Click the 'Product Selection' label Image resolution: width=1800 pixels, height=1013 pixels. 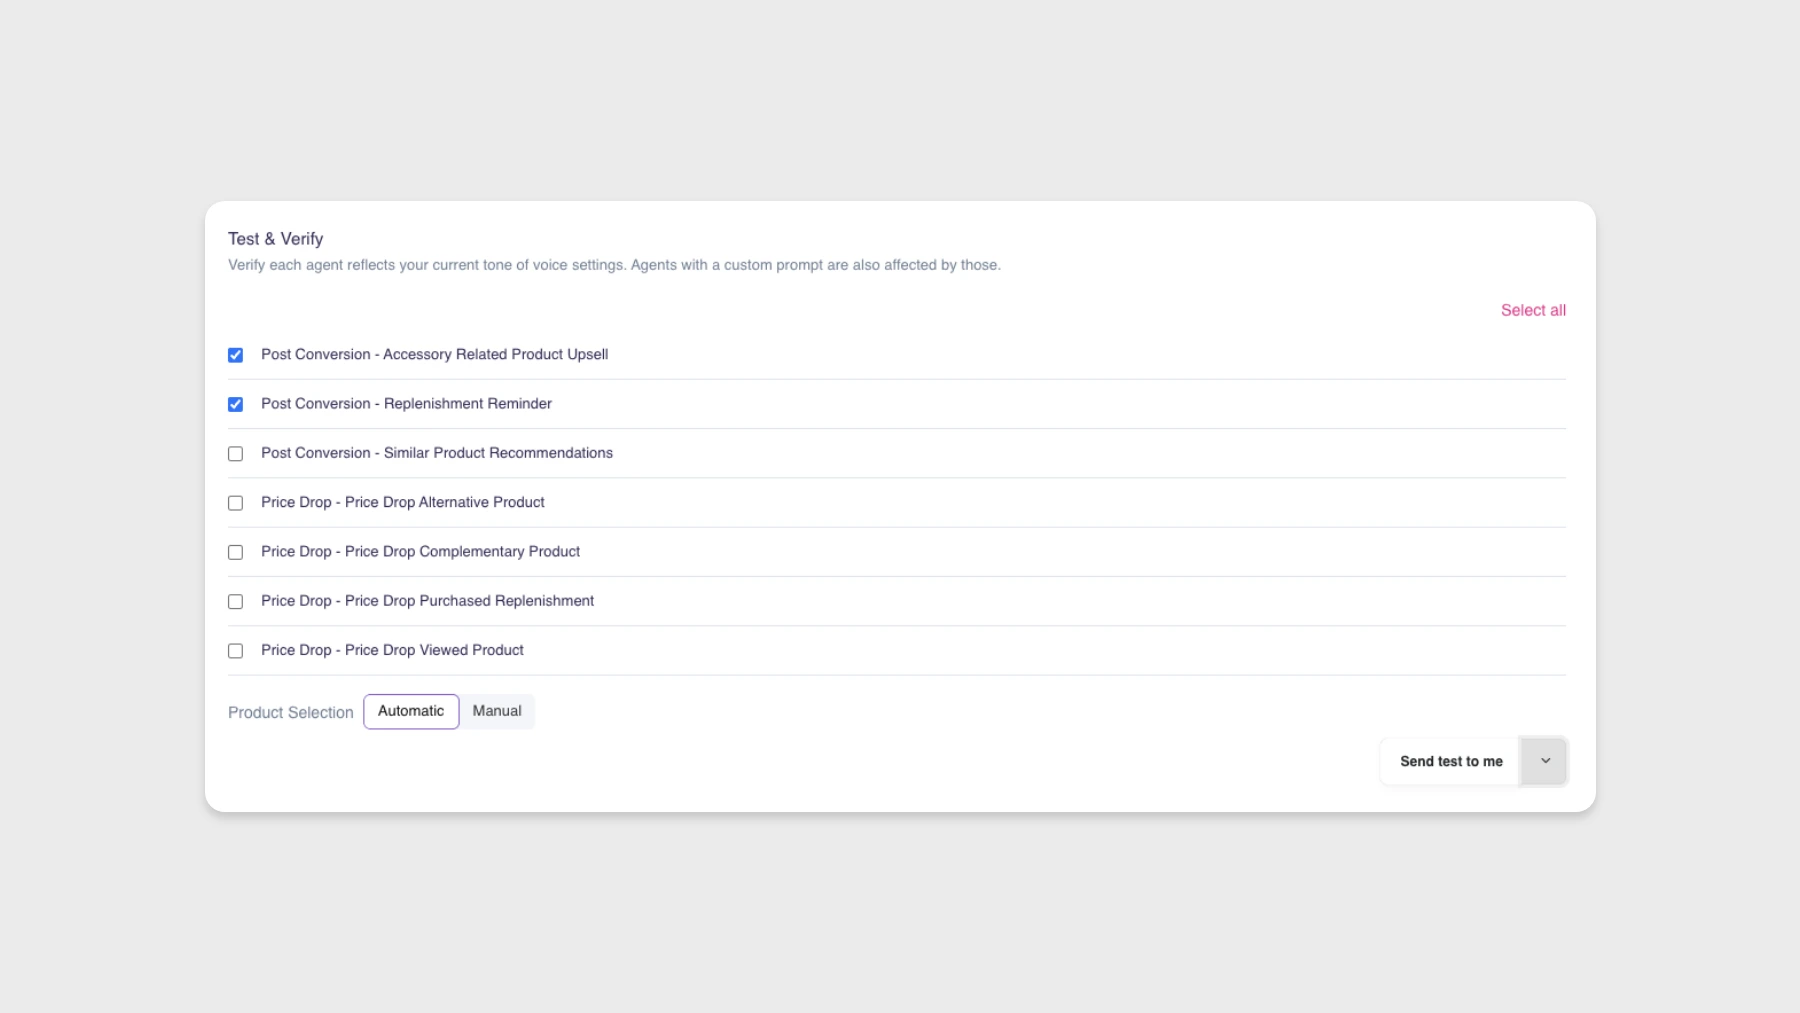pyautogui.click(x=291, y=712)
